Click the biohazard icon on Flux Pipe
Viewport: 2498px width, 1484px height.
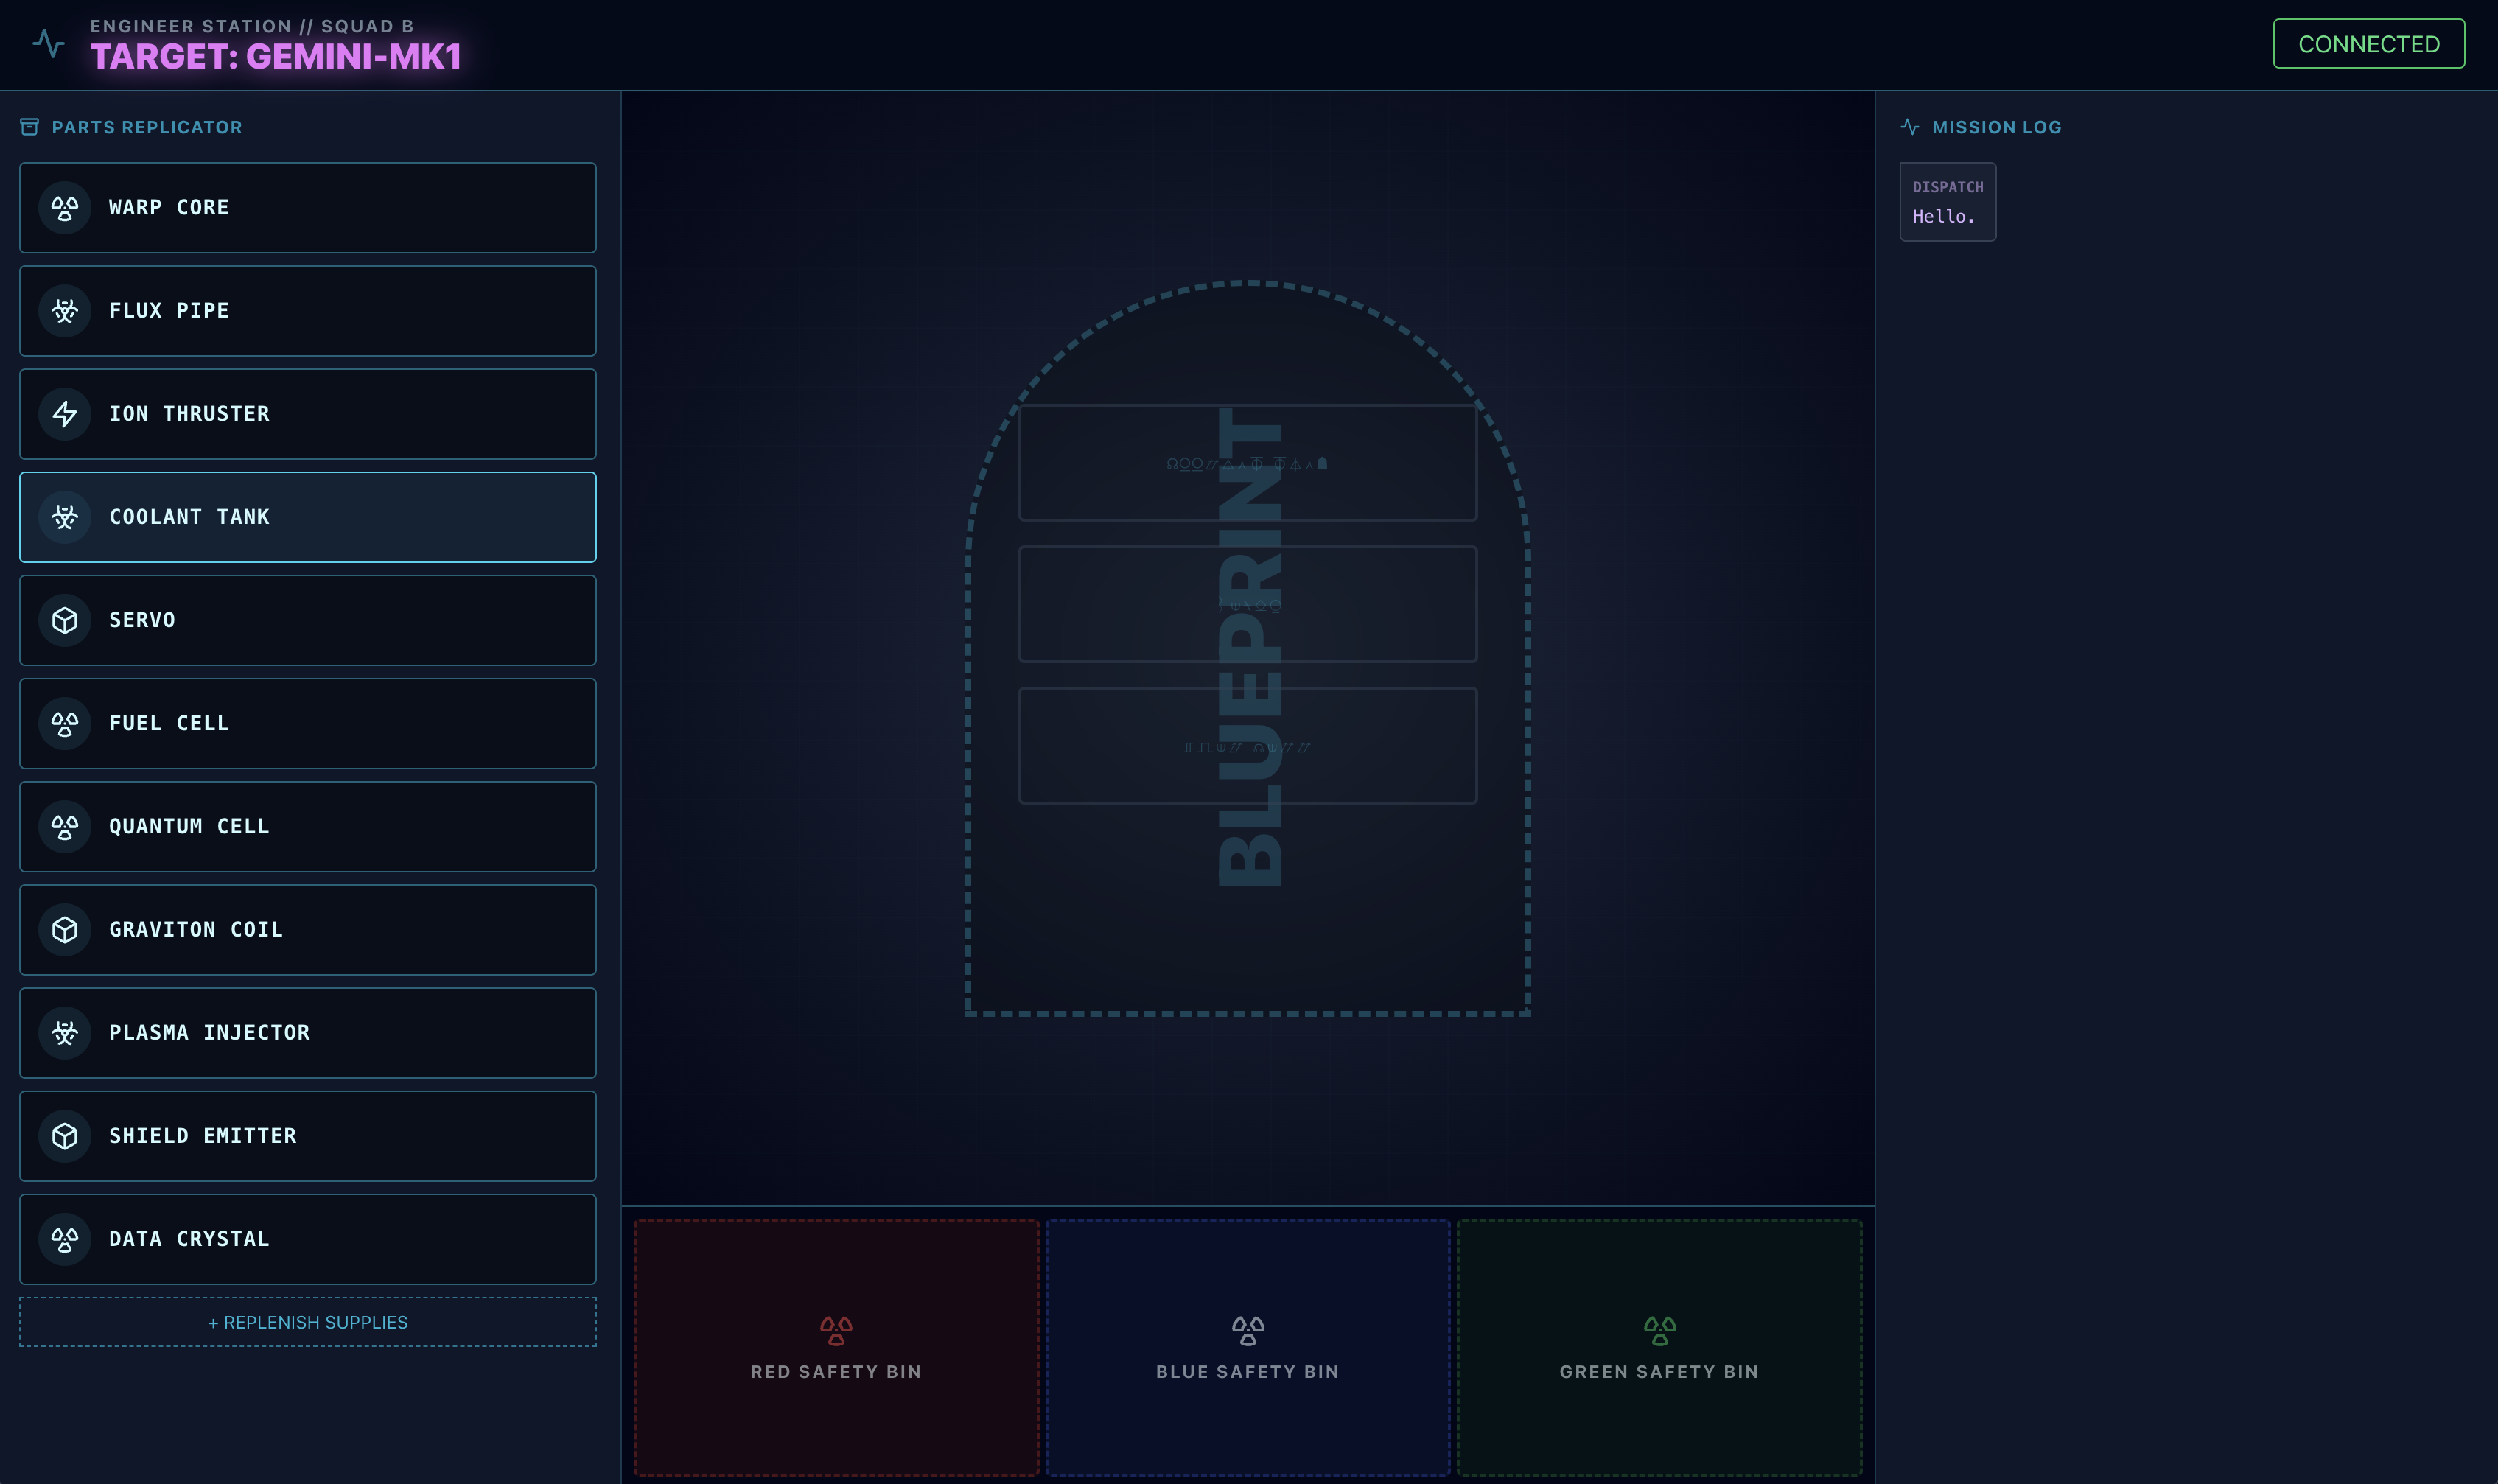(64, 310)
